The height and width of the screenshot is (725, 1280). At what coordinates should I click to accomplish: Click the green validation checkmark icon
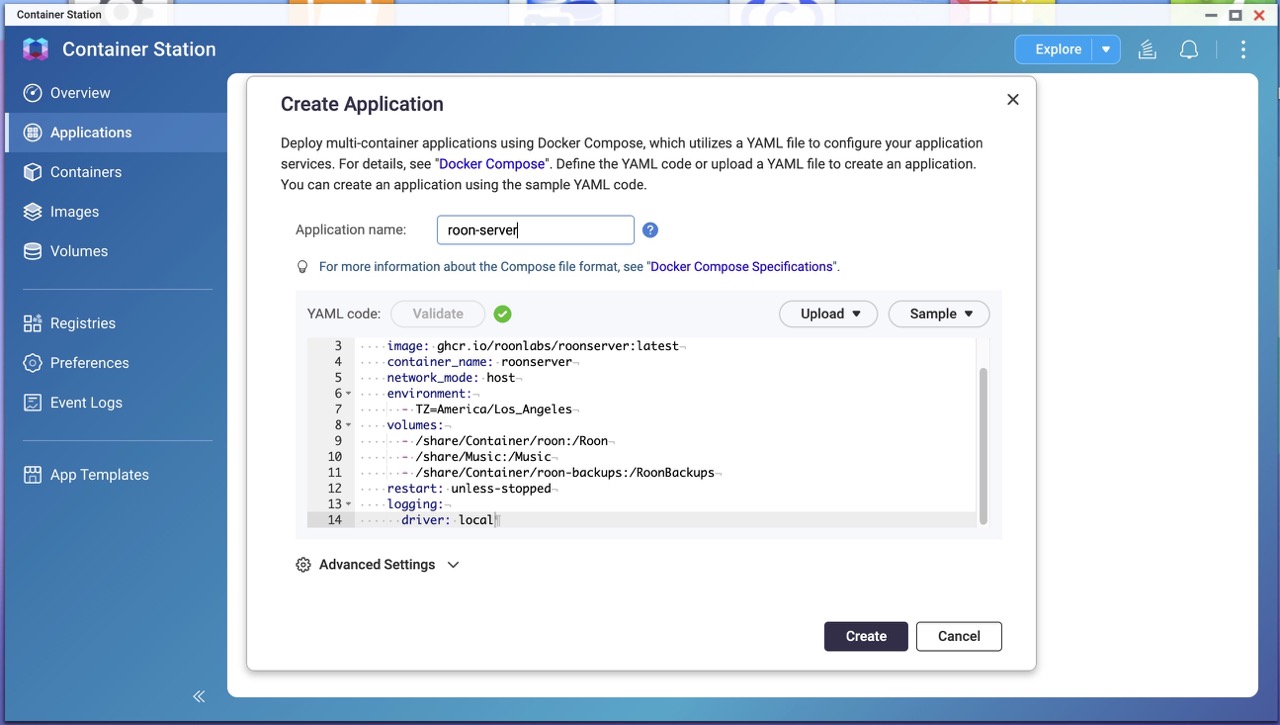502,314
